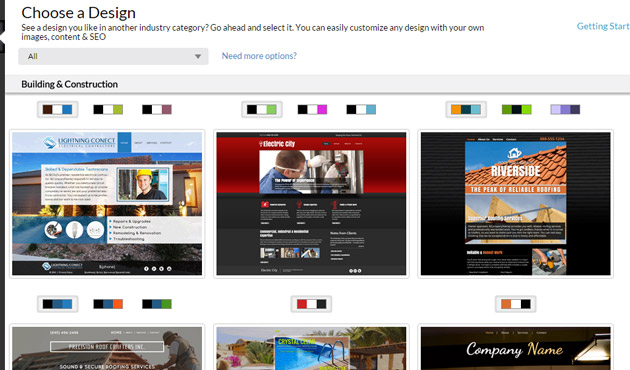630x370 pixels.
Task: Click the Need more options? link
Action: click(259, 56)
